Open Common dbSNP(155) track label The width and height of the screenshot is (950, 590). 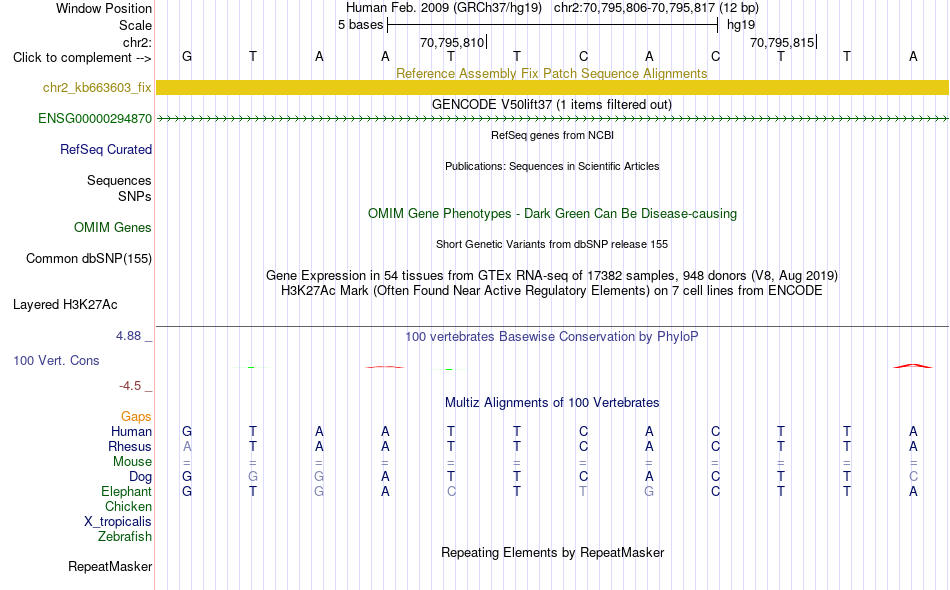[89, 259]
